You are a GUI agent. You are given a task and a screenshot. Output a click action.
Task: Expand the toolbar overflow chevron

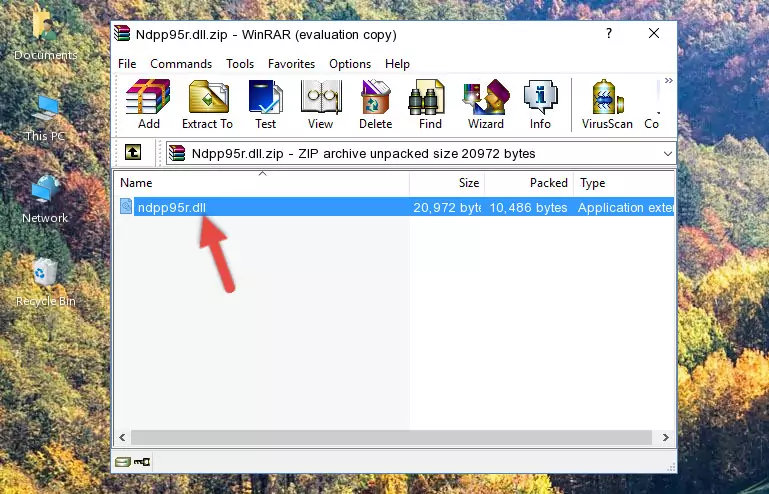[x=668, y=81]
